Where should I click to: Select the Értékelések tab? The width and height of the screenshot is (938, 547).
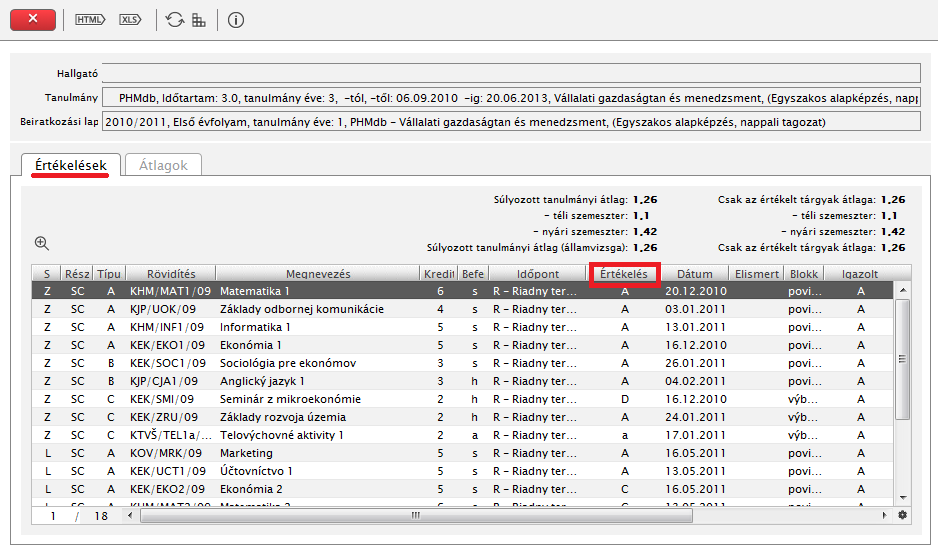pos(71,165)
